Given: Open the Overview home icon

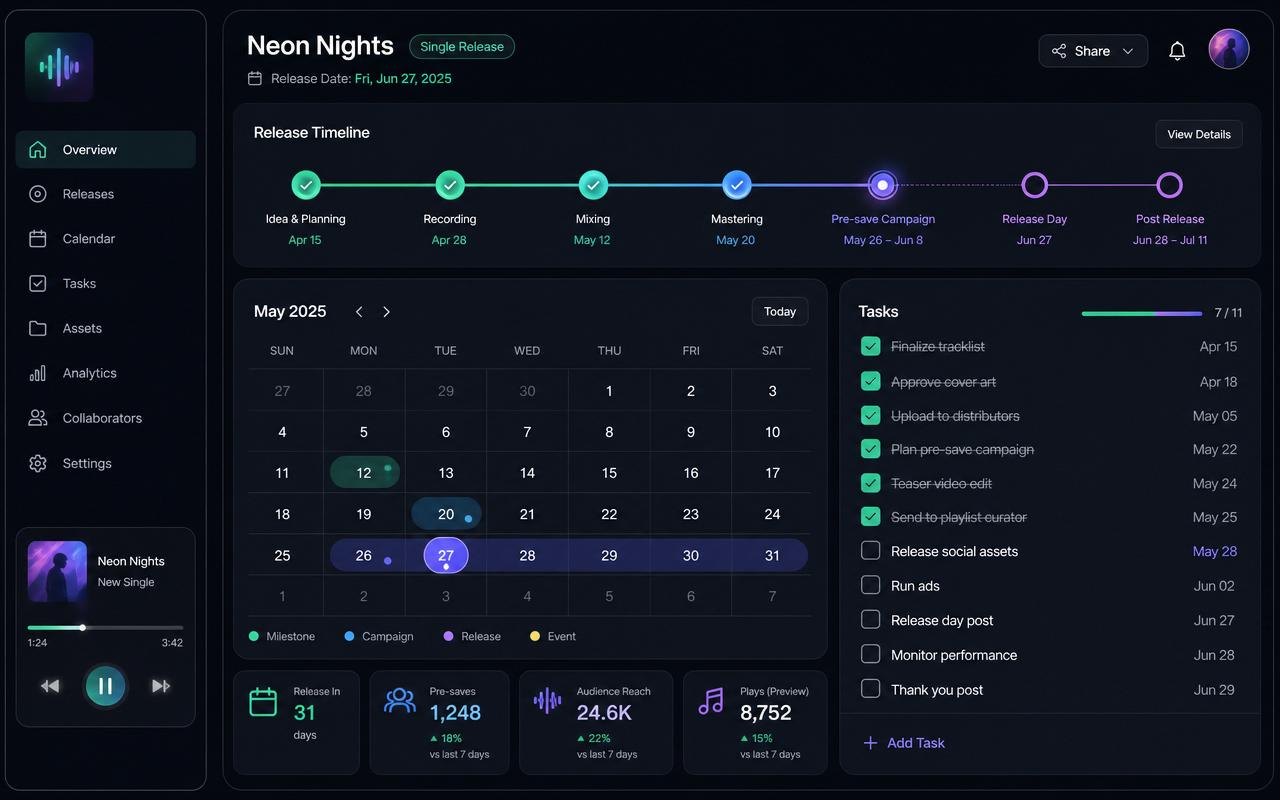Looking at the screenshot, I should (38, 150).
